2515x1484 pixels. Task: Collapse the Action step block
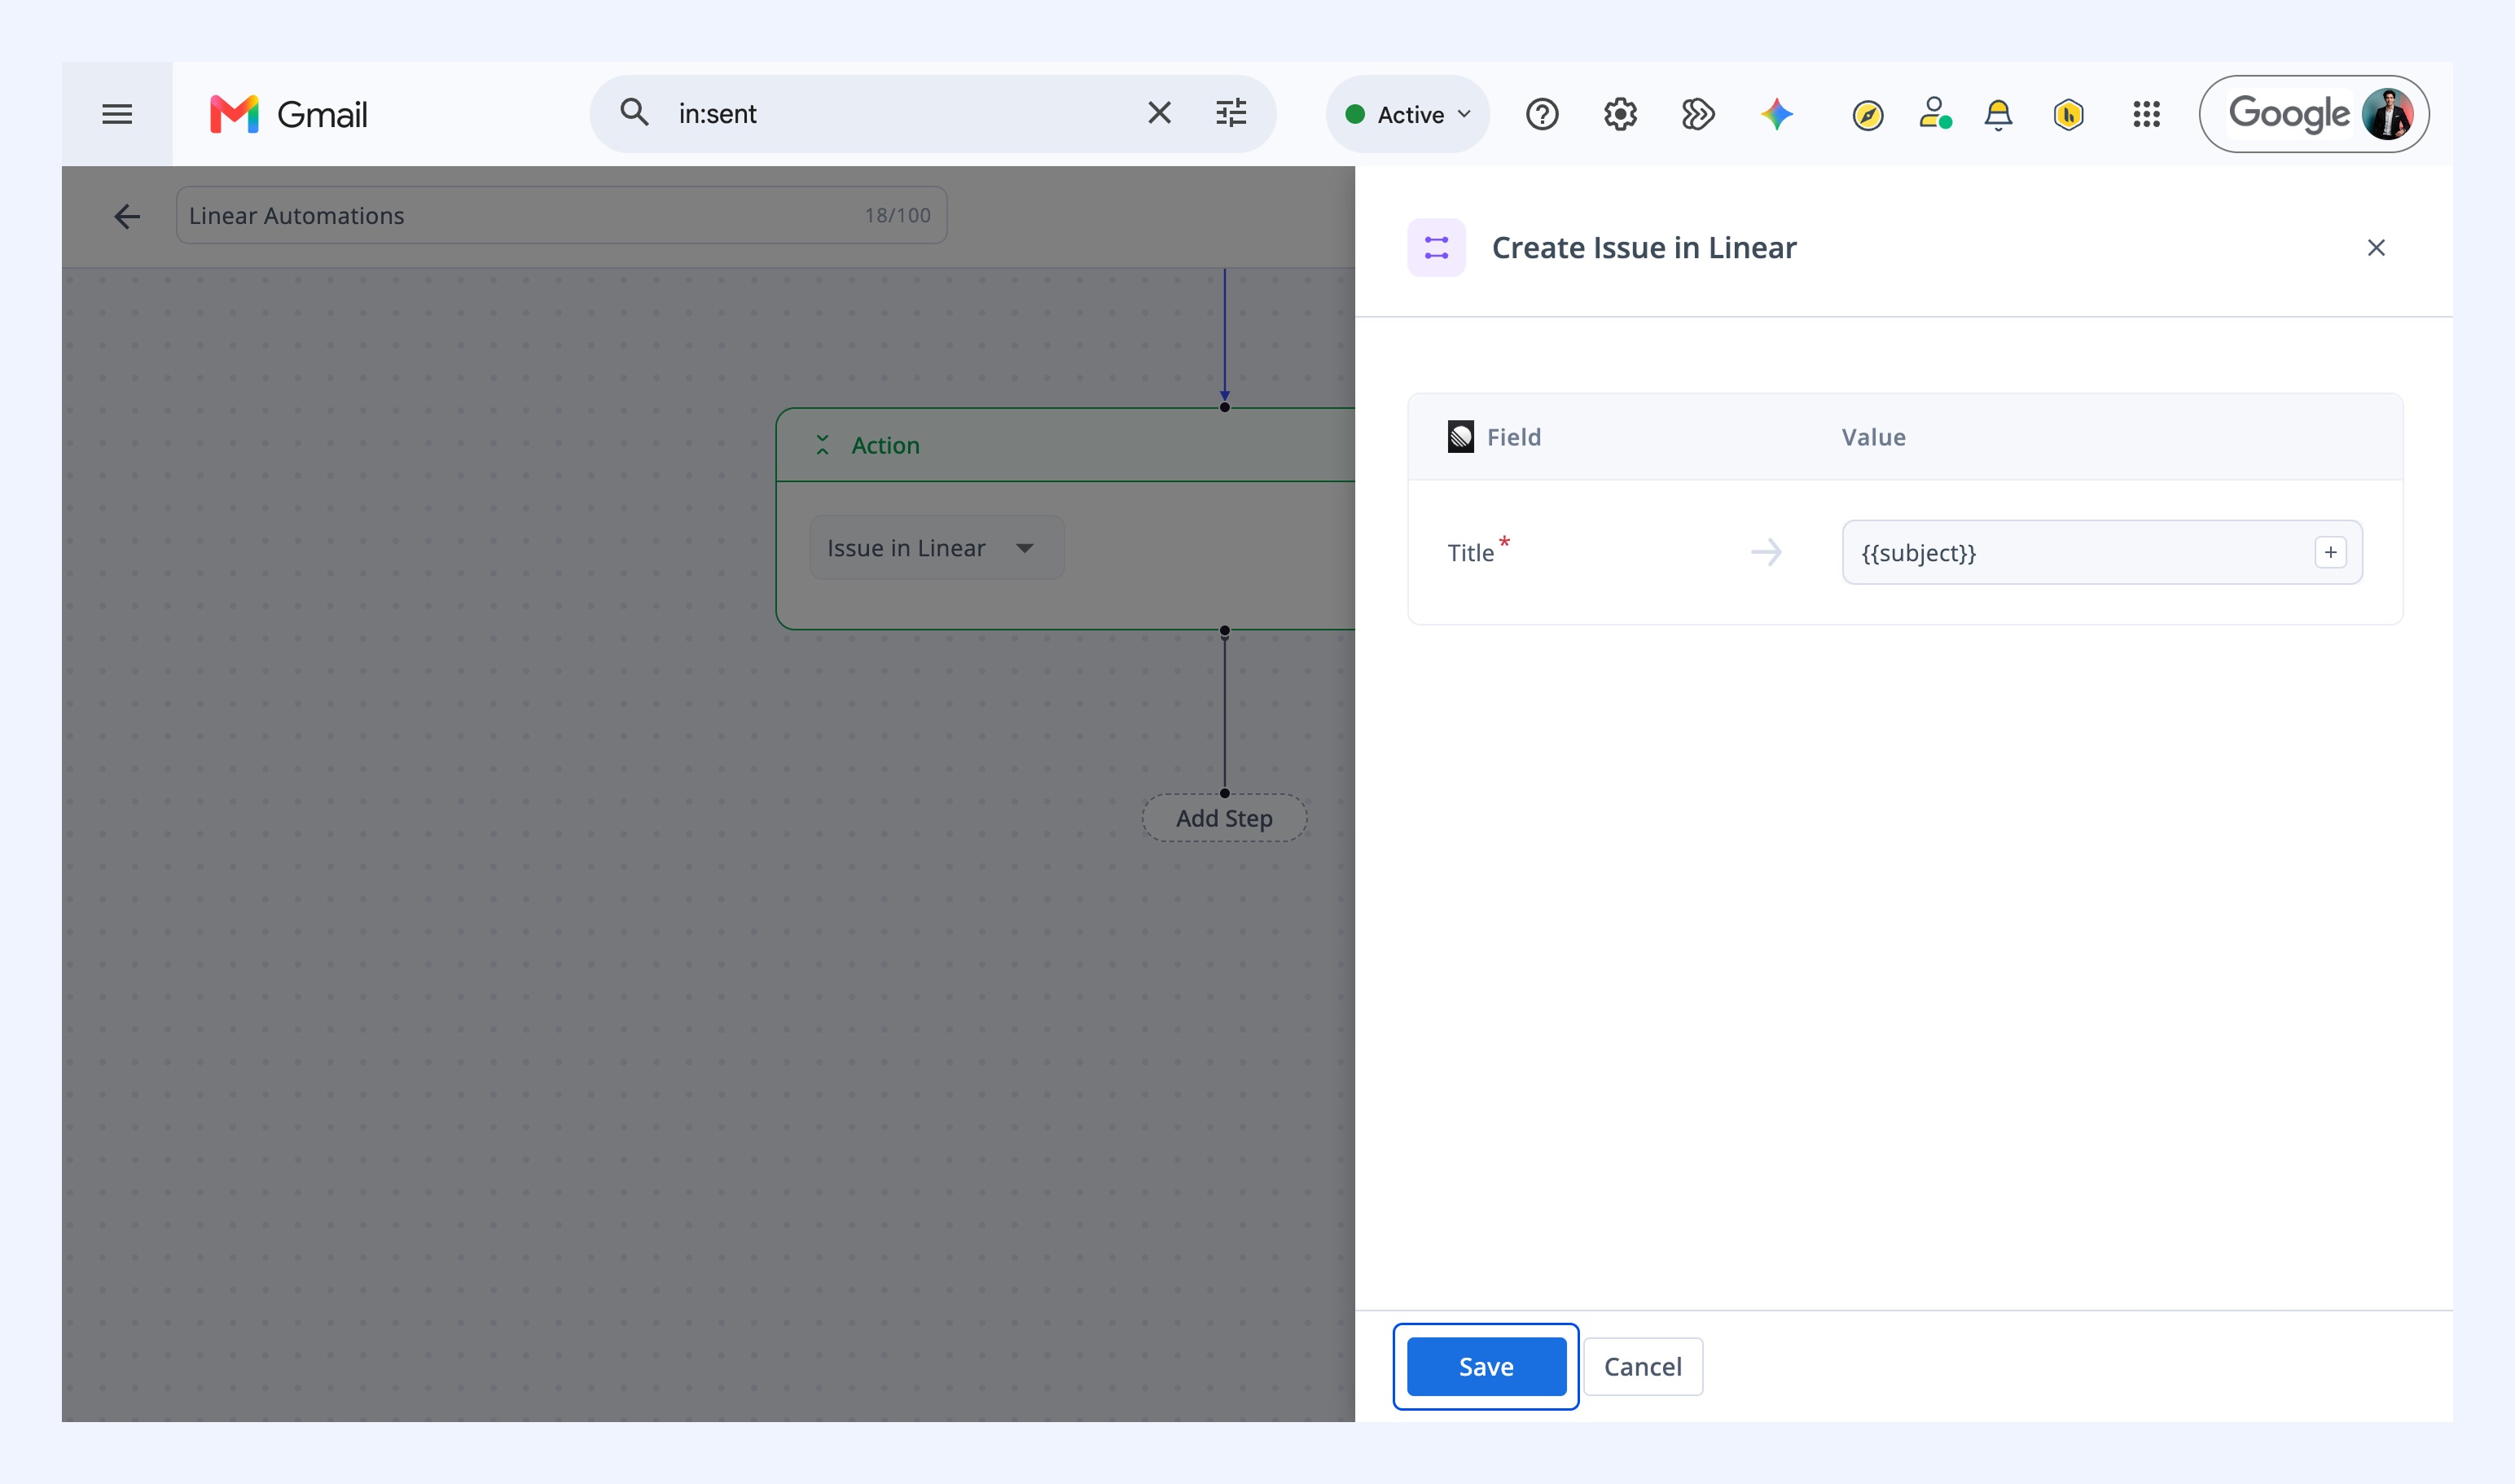tap(822, 445)
